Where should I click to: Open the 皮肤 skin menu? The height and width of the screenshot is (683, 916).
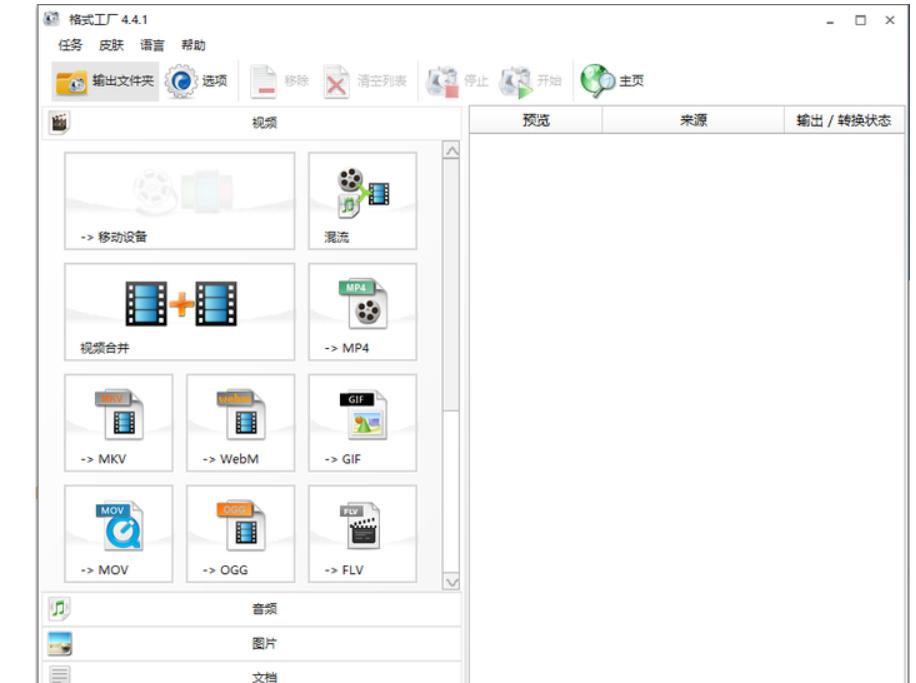coord(111,45)
